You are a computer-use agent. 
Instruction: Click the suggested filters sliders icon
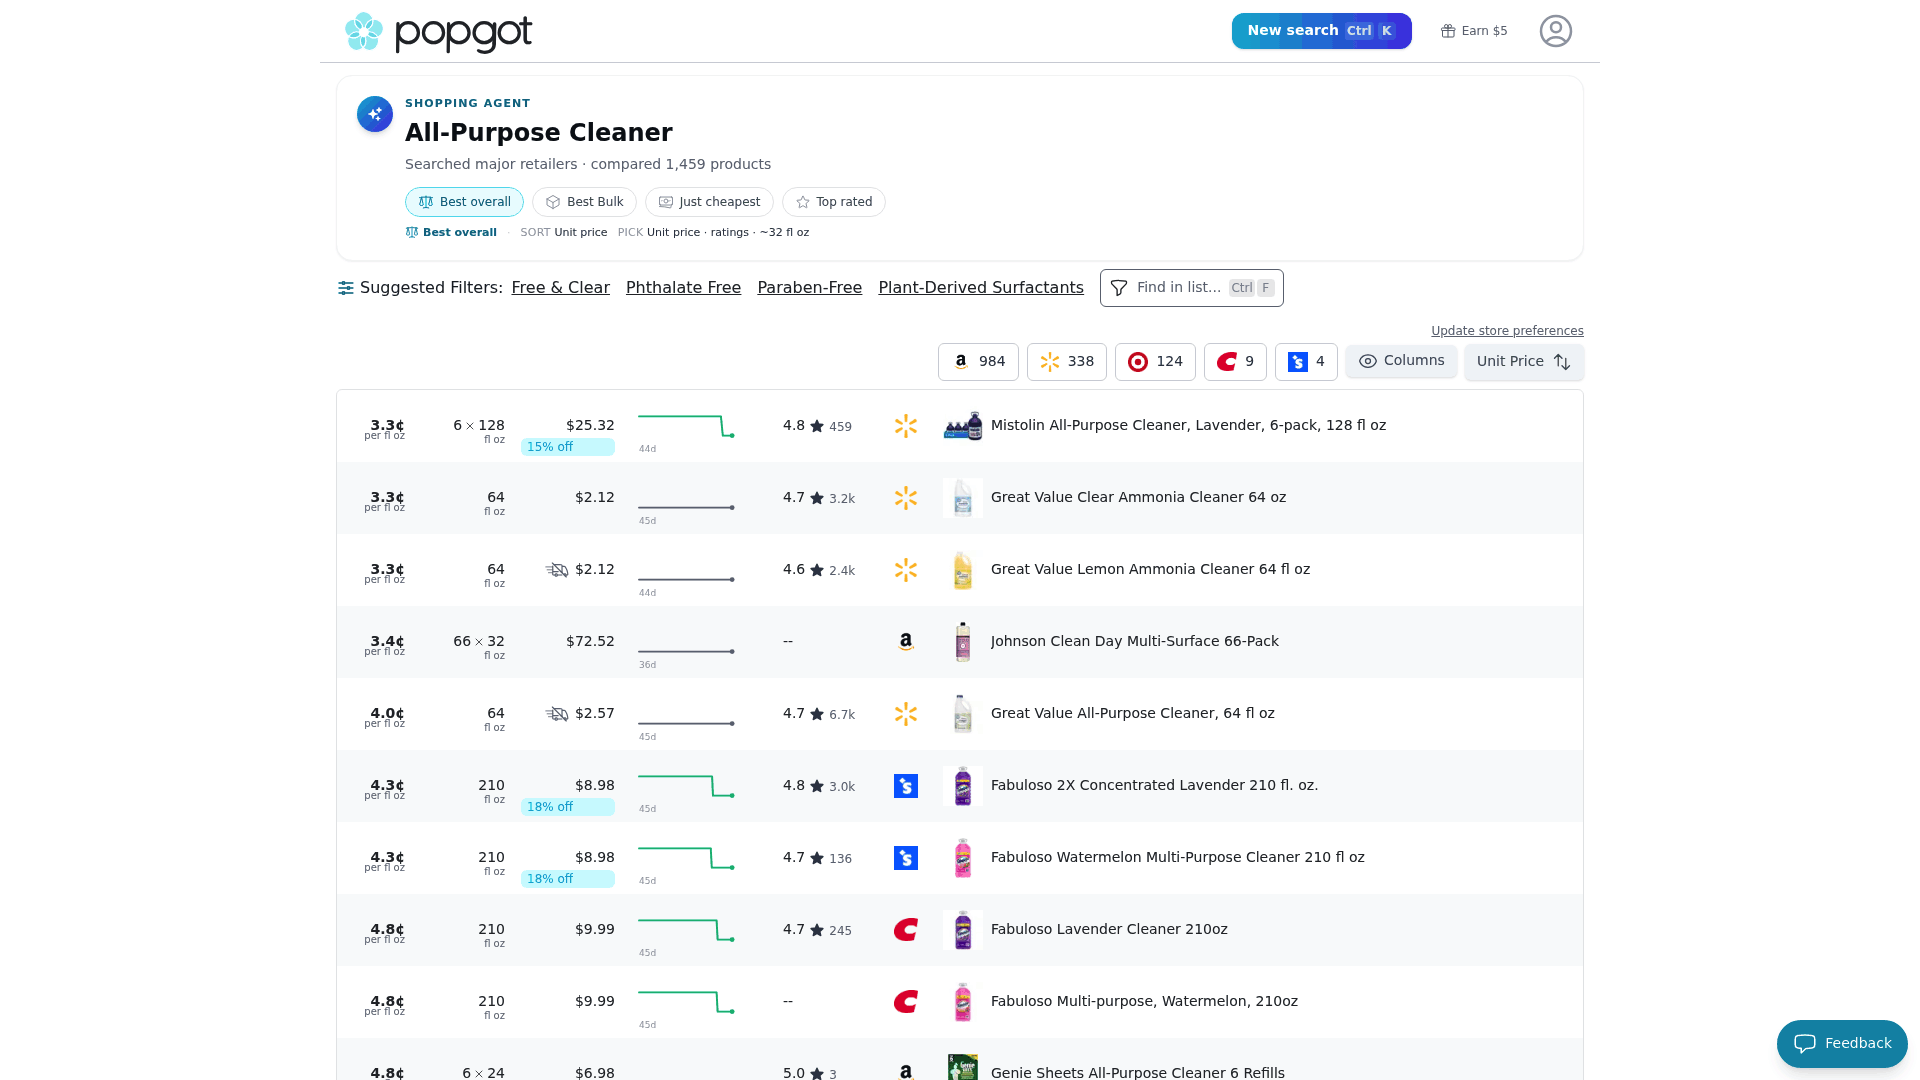346,288
